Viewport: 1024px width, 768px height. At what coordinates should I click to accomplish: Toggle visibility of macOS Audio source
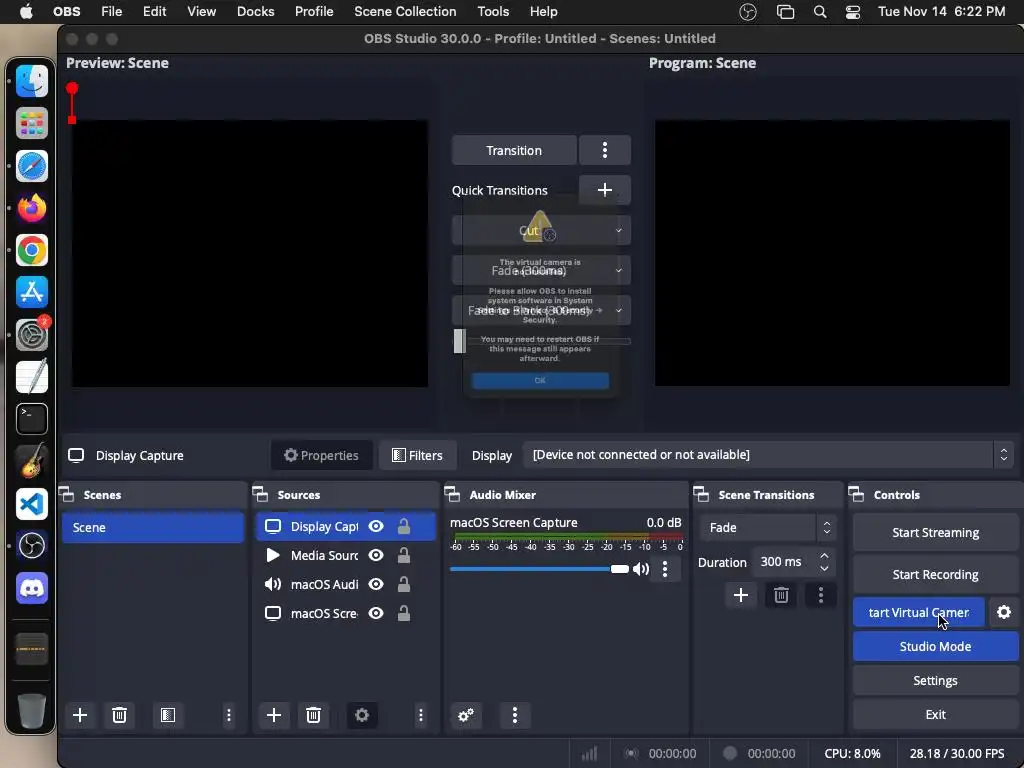376,584
